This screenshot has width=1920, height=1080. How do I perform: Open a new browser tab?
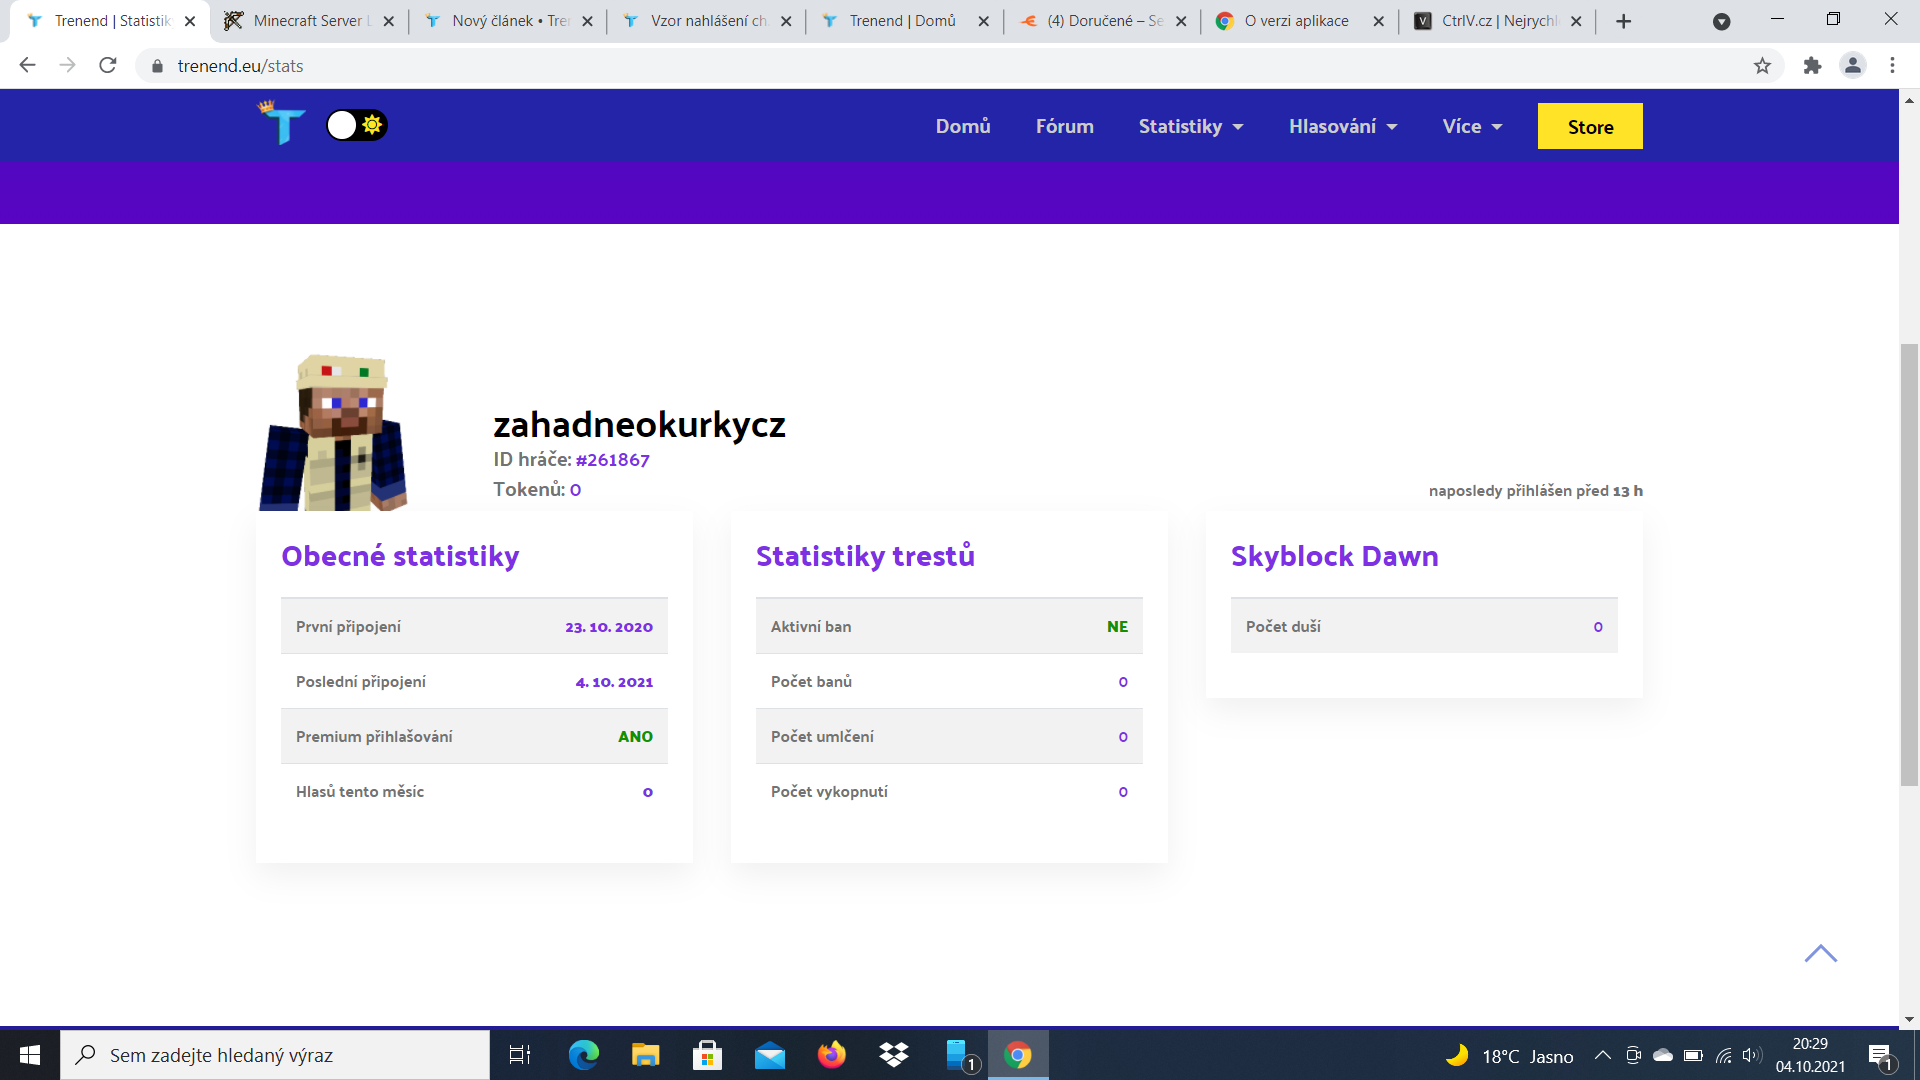pyautogui.click(x=1623, y=21)
